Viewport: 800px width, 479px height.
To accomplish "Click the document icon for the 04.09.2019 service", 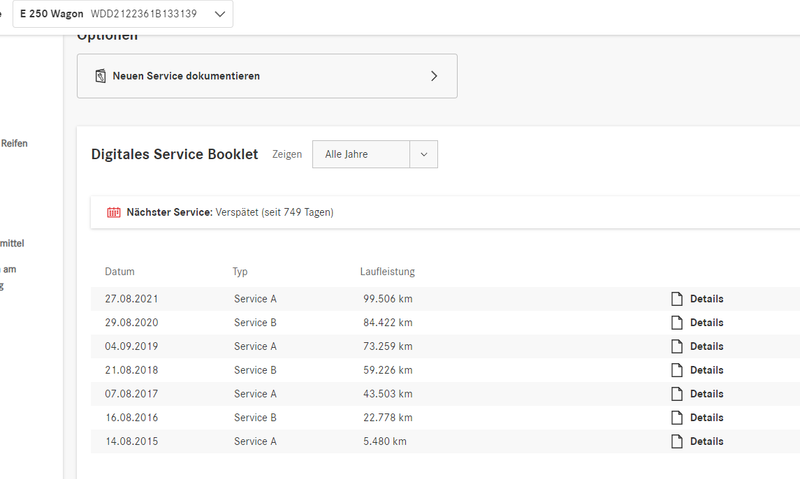I will (x=677, y=346).
